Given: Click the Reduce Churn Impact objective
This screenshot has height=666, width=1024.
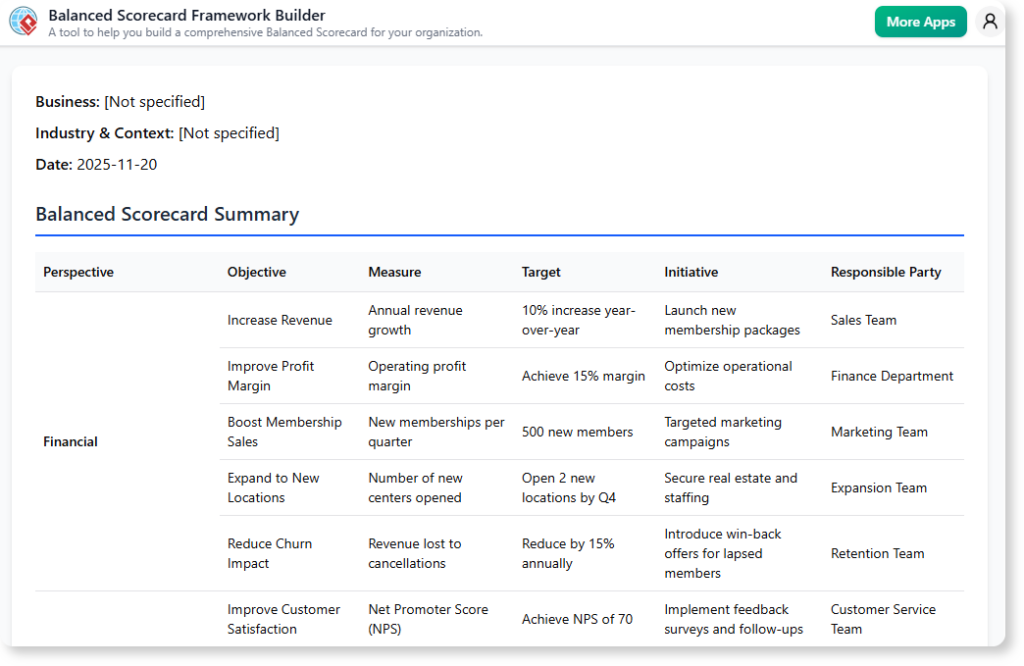Looking at the screenshot, I should click(x=269, y=553).
